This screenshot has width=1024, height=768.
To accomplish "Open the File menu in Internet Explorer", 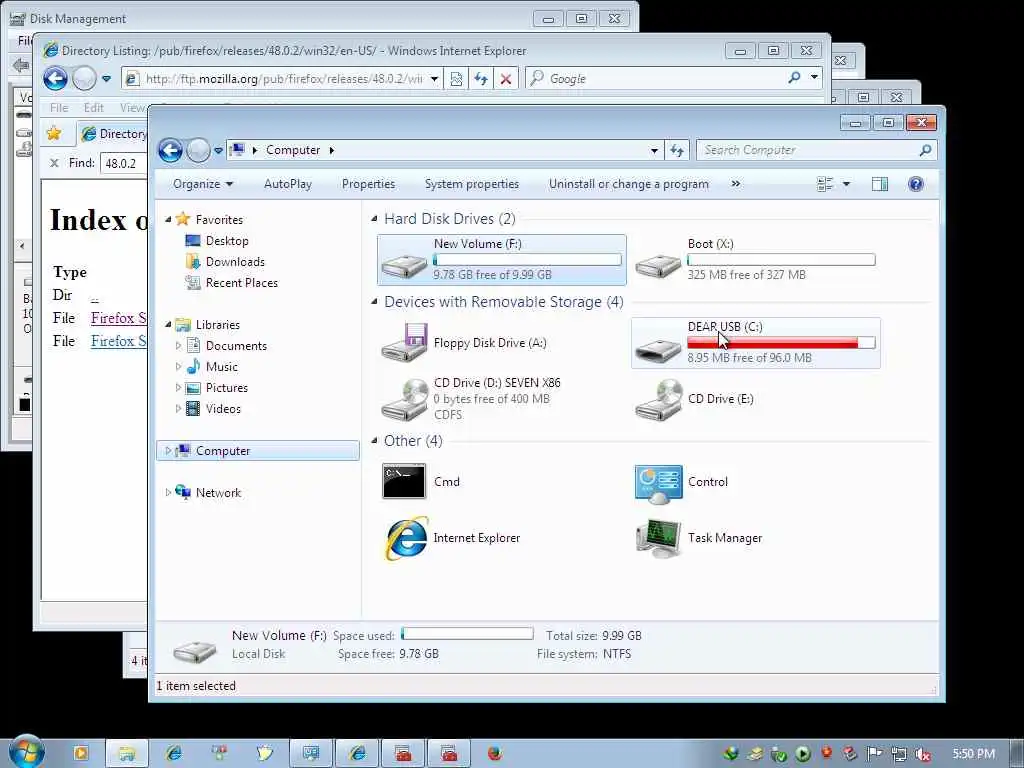I will pos(59,108).
